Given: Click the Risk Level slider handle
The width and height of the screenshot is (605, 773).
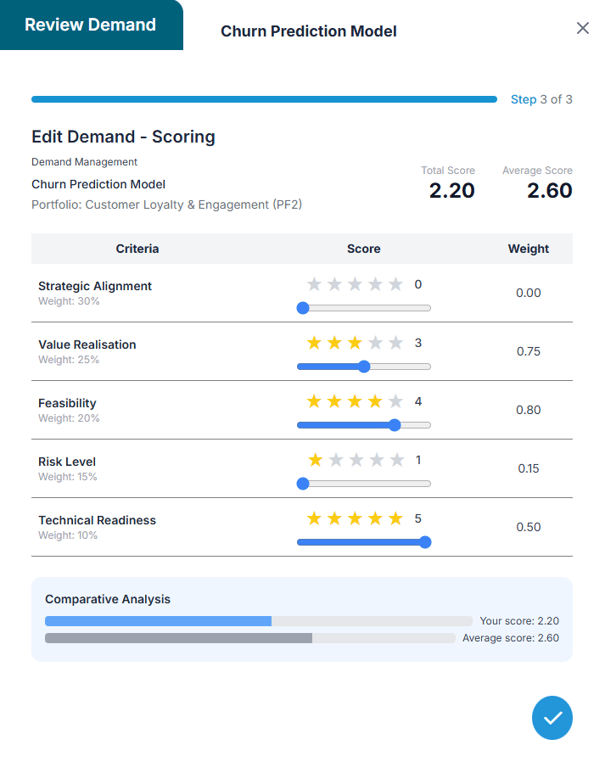Looking at the screenshot, I should pos(303,484).
